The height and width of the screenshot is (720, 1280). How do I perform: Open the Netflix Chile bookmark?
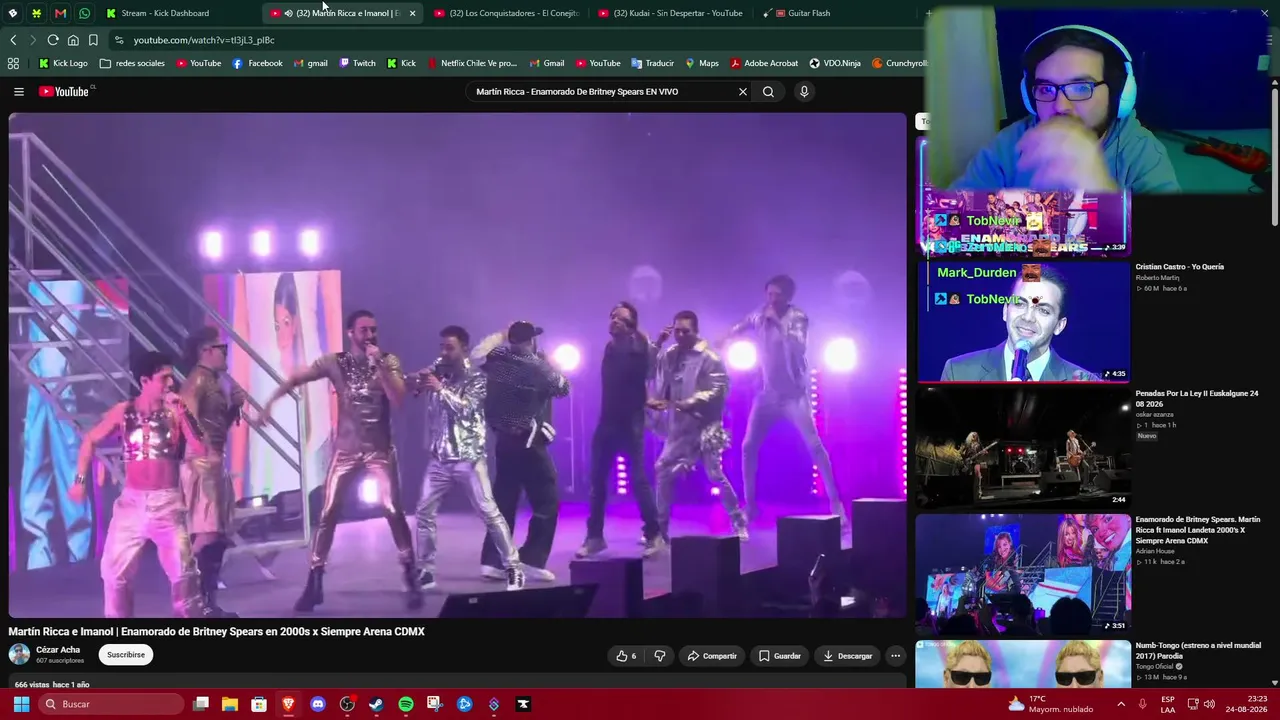tap(471, 63)
